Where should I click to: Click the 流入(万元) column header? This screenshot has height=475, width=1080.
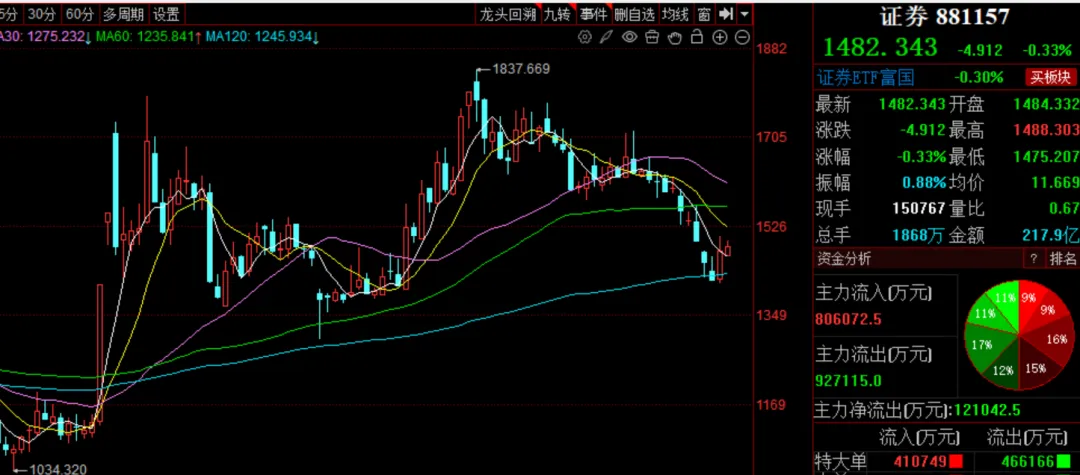(920, 436)
